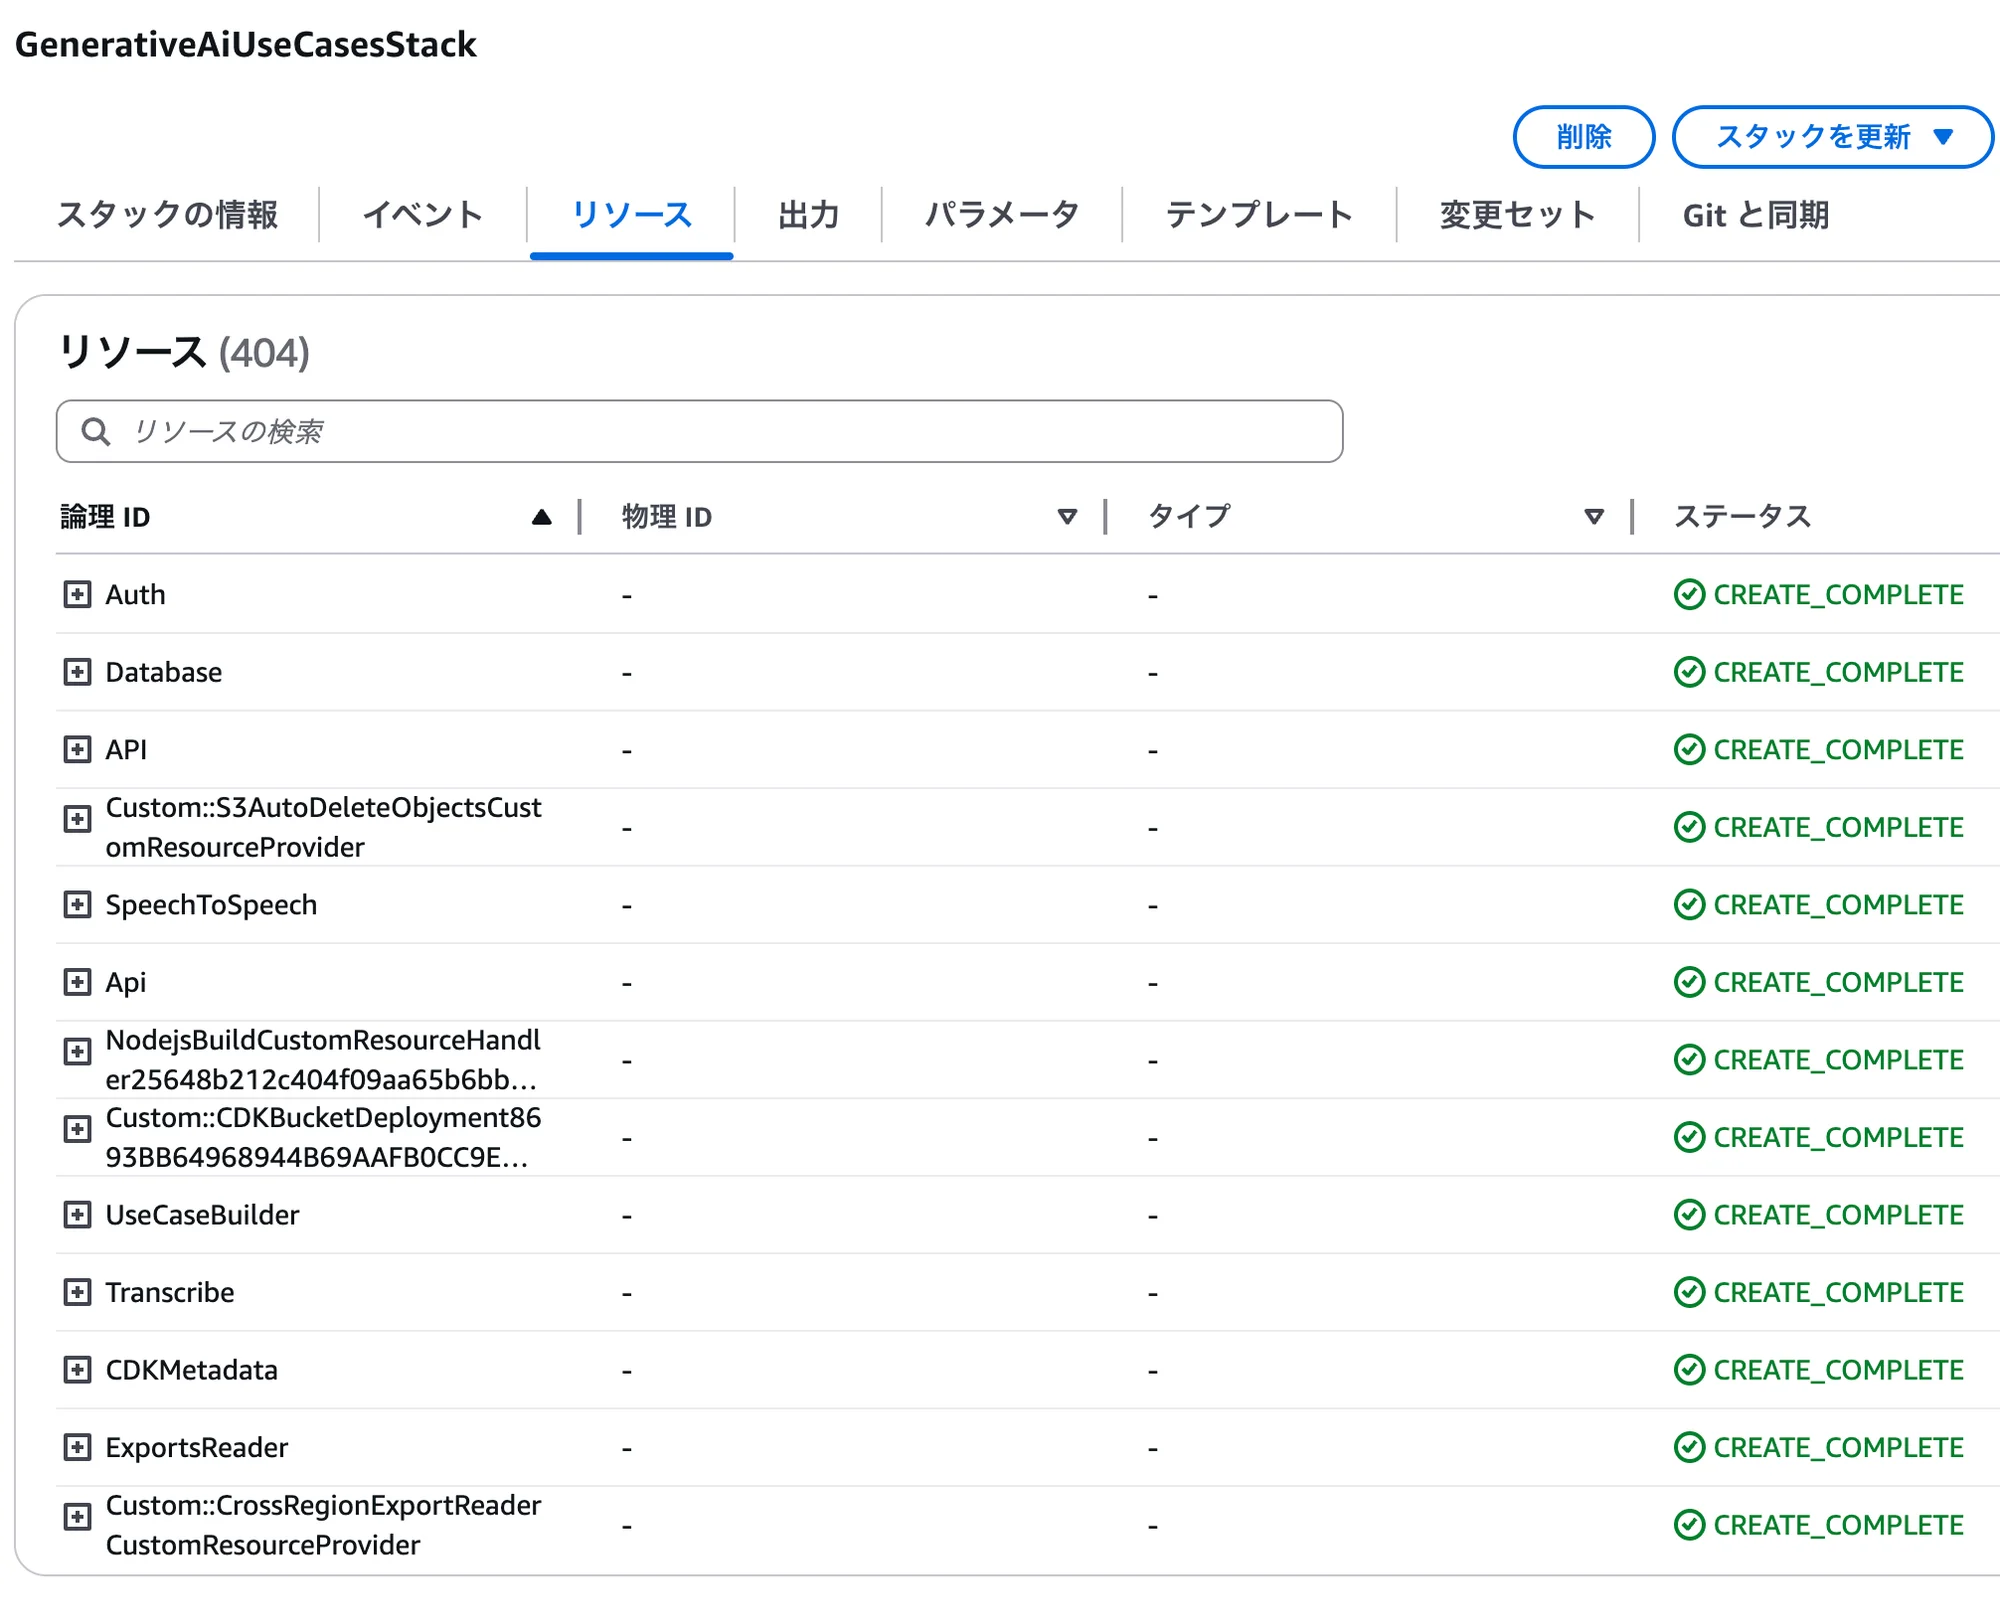Screen dimensions: 2000x1614
Task: Expand the Auth resource row
Action: [x=77, y=594]
